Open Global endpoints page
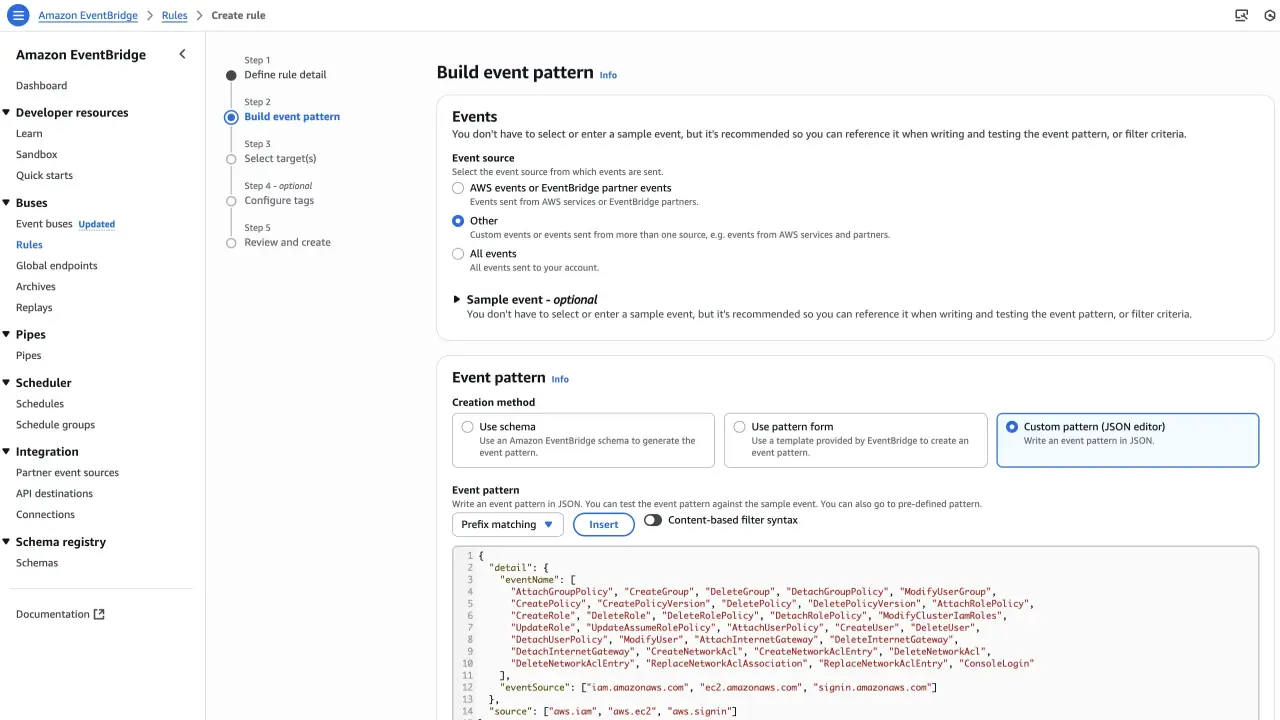Viewport: 1280px width, 720px height. (57, 266)
